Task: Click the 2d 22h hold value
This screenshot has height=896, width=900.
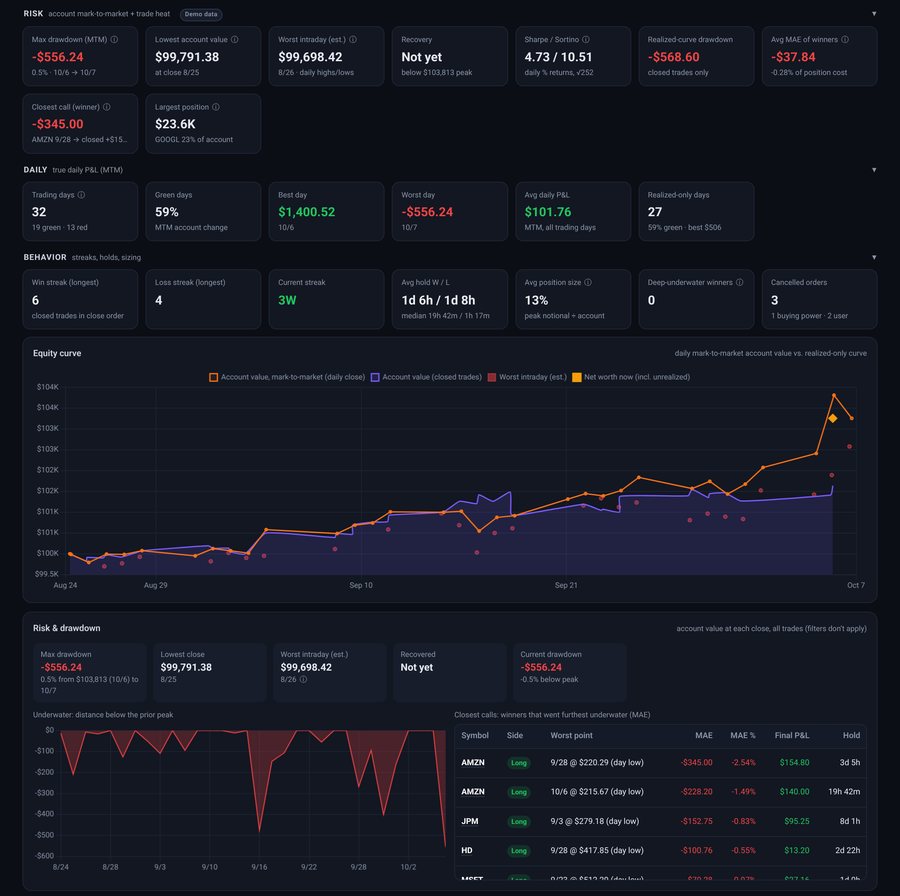Action: tap(847, 851)
